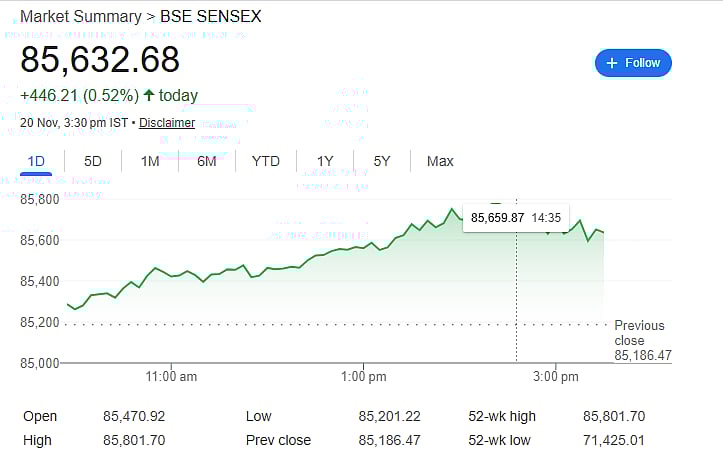Click the 3:00 pm axis label
This screenshot has height=467, width=723.
point(556,377)
